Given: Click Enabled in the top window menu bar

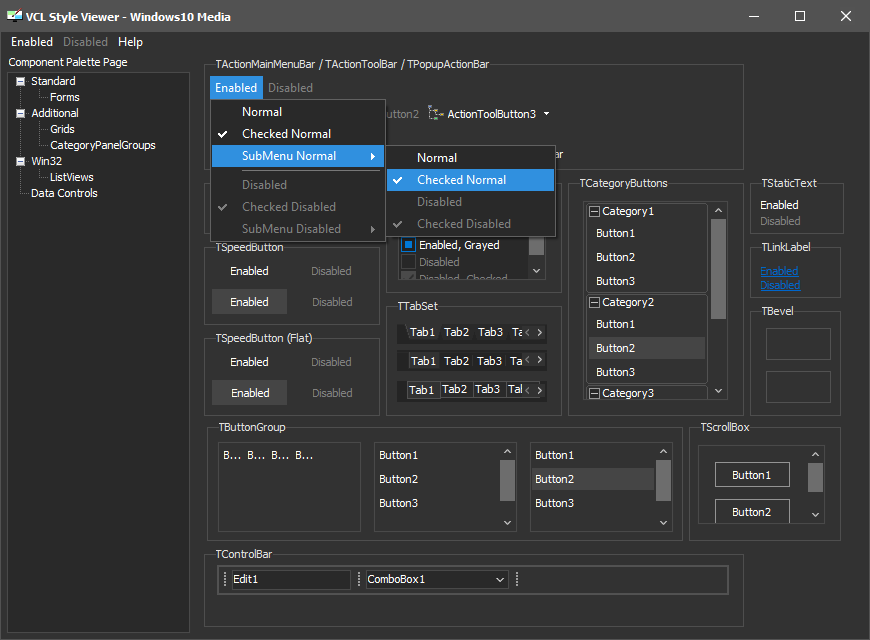Looking at the screenshot, I should 32,42.
